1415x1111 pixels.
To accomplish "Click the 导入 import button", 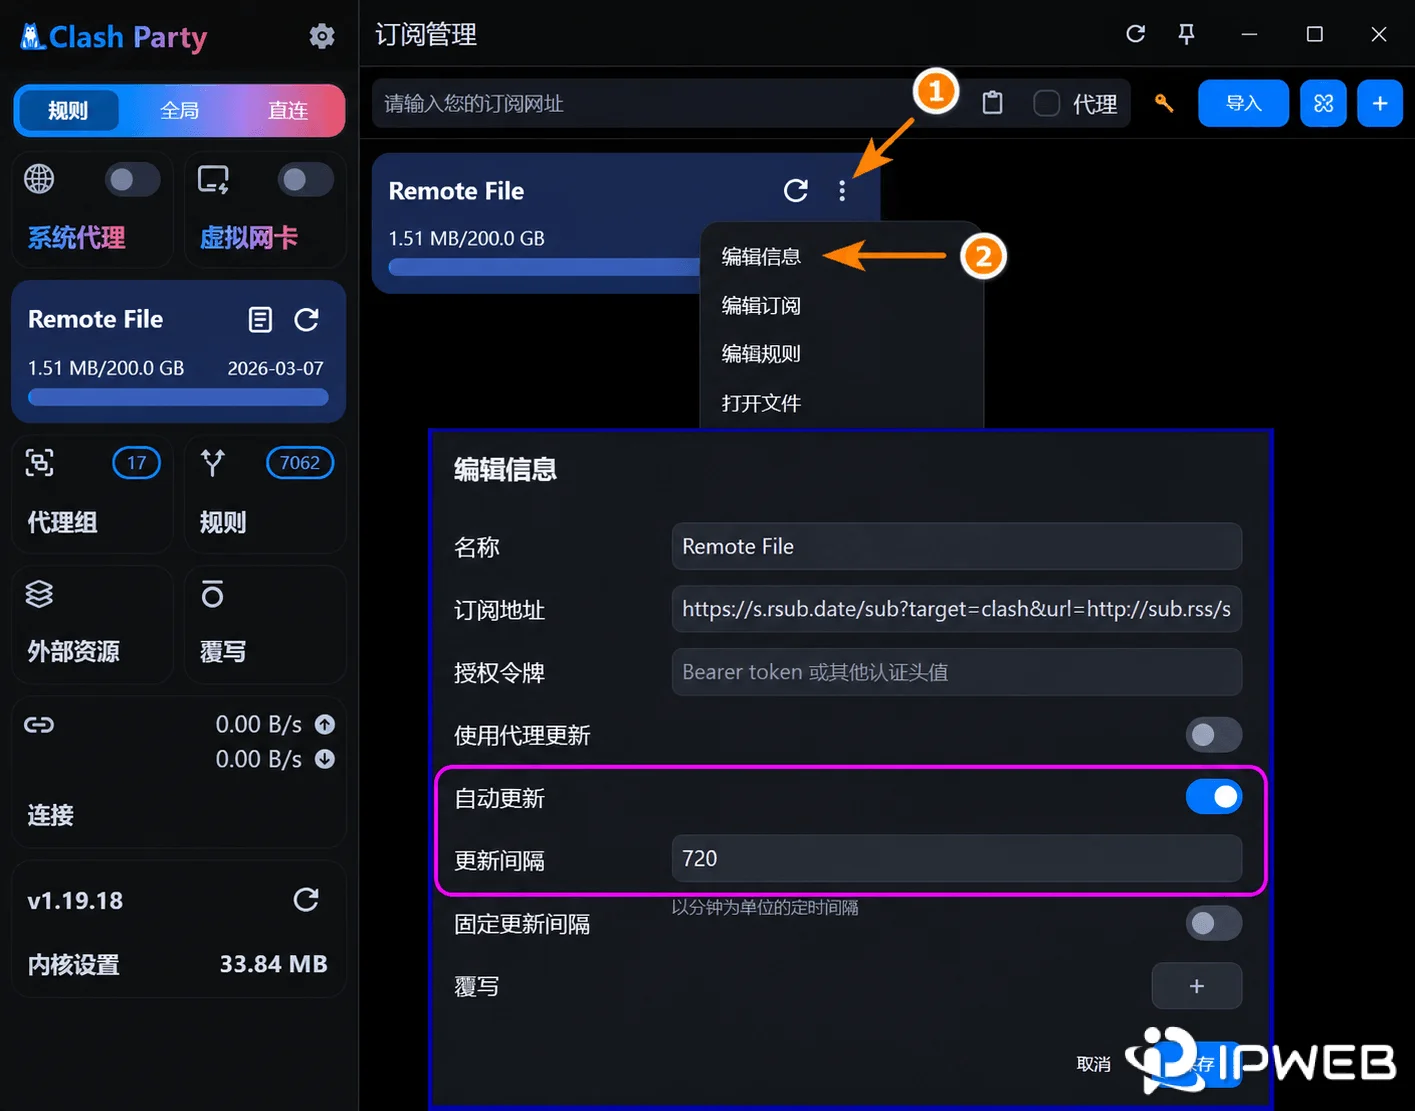I will [x=1243, y=103].
